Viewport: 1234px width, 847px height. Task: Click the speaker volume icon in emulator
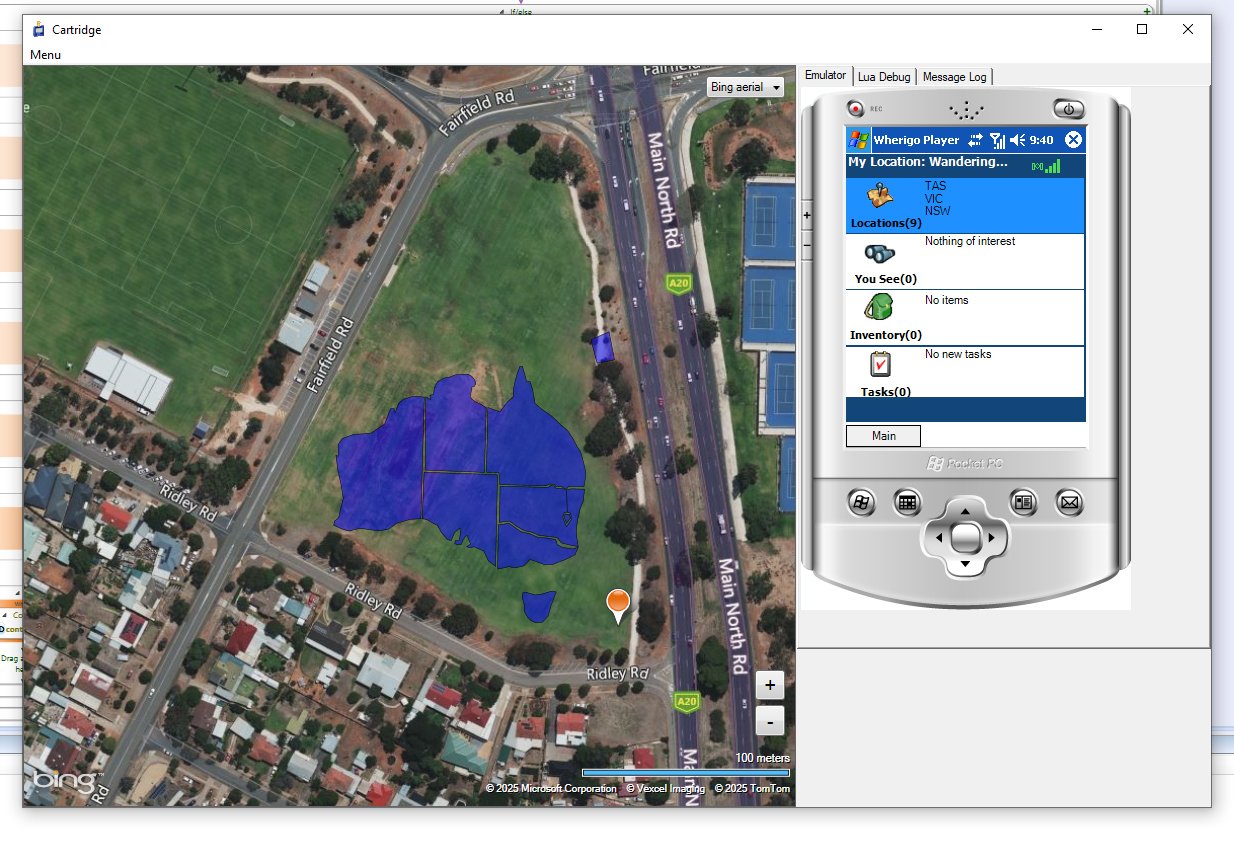tap(1017, 140)
